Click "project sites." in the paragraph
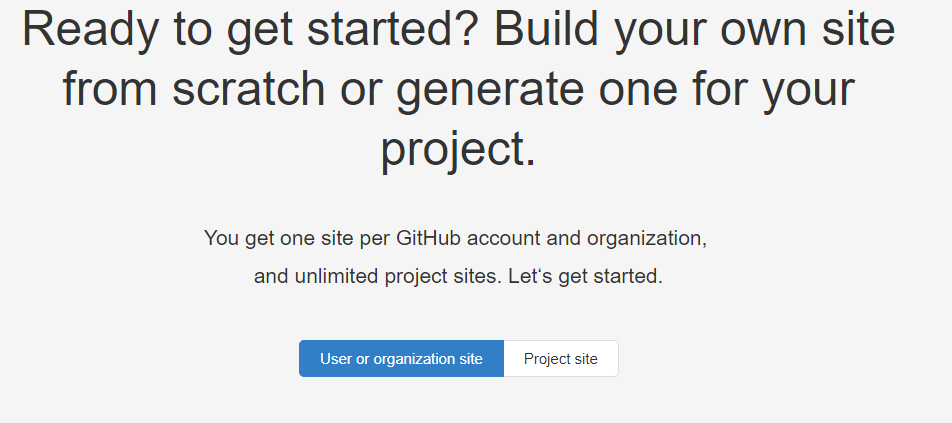 pyautogui.click(x=440, y=277)
